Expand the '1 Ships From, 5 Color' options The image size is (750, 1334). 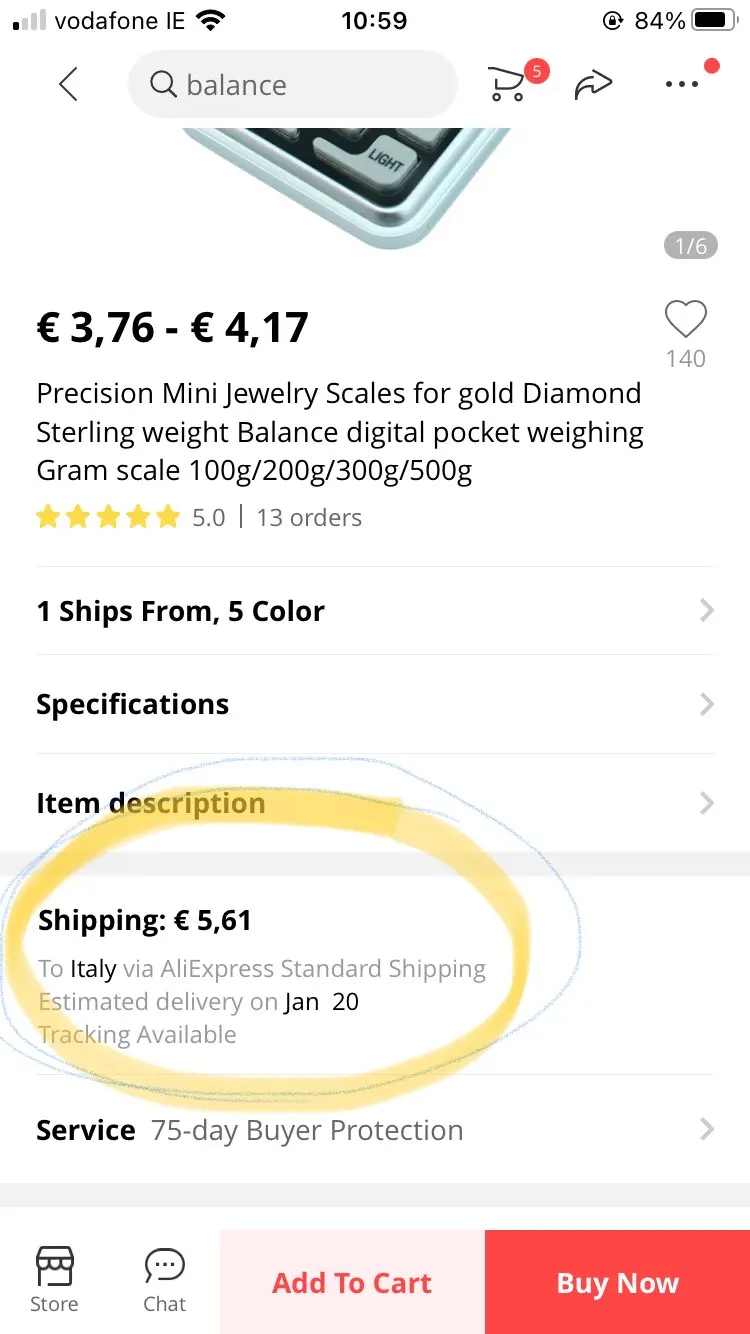375,611
